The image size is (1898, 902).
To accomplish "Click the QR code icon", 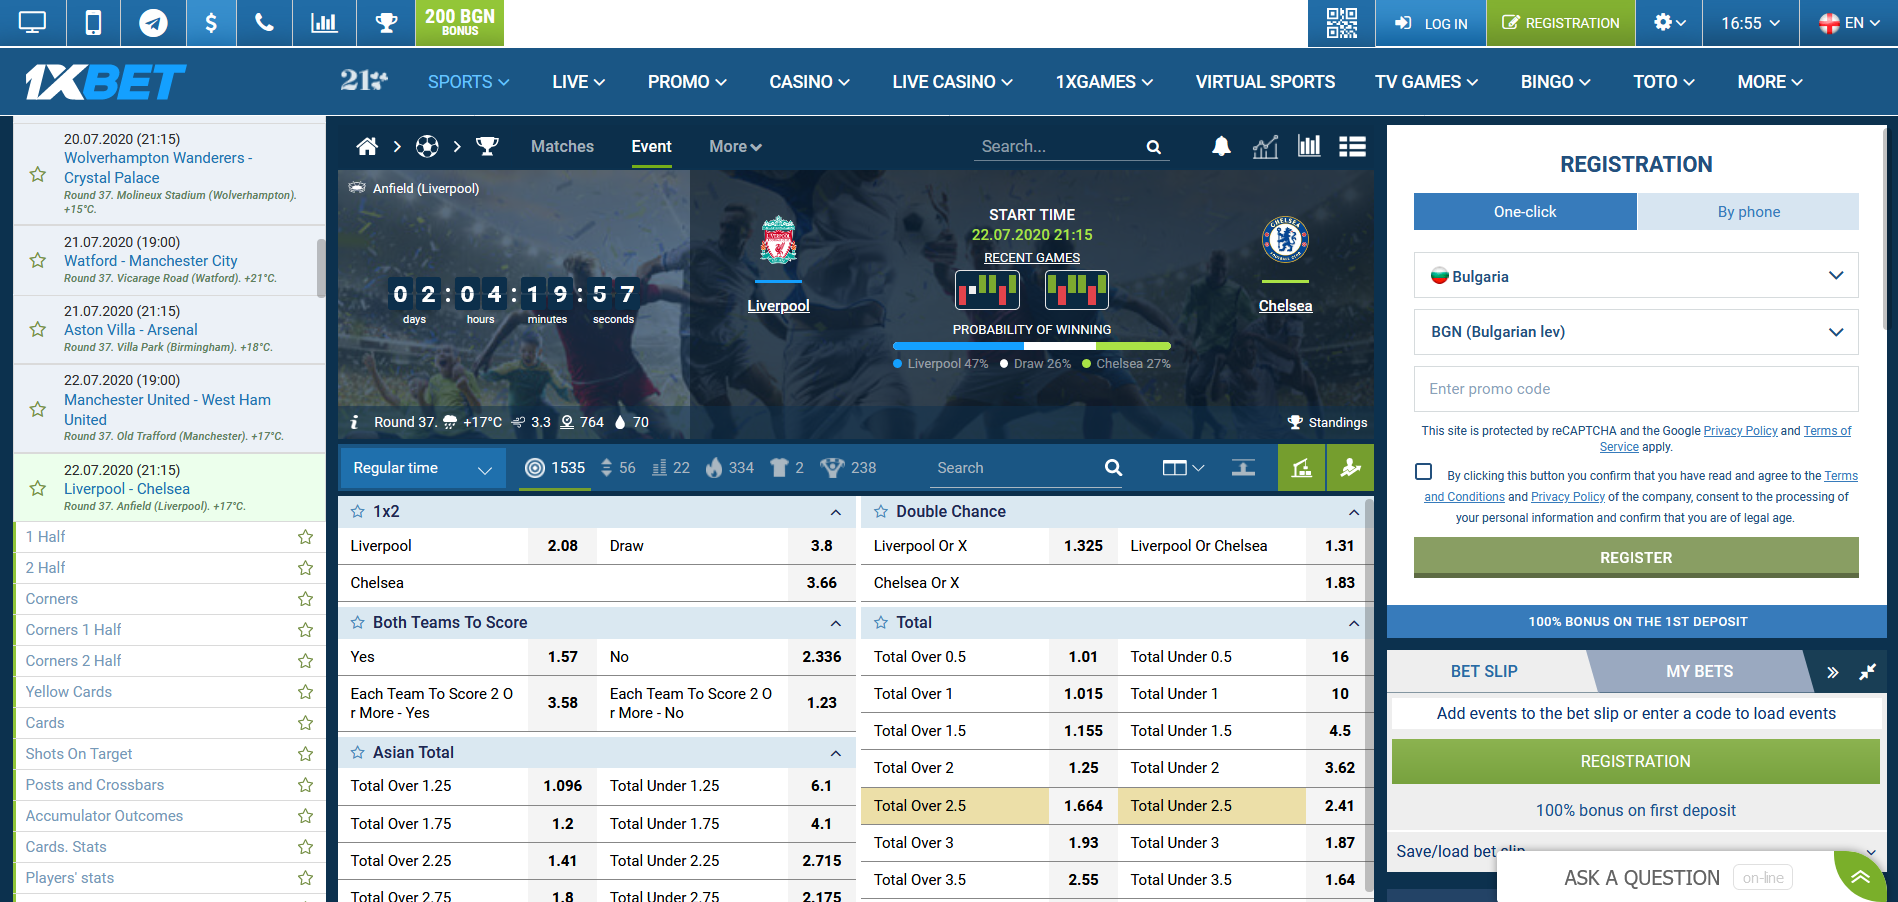I will click(1341, 22).
